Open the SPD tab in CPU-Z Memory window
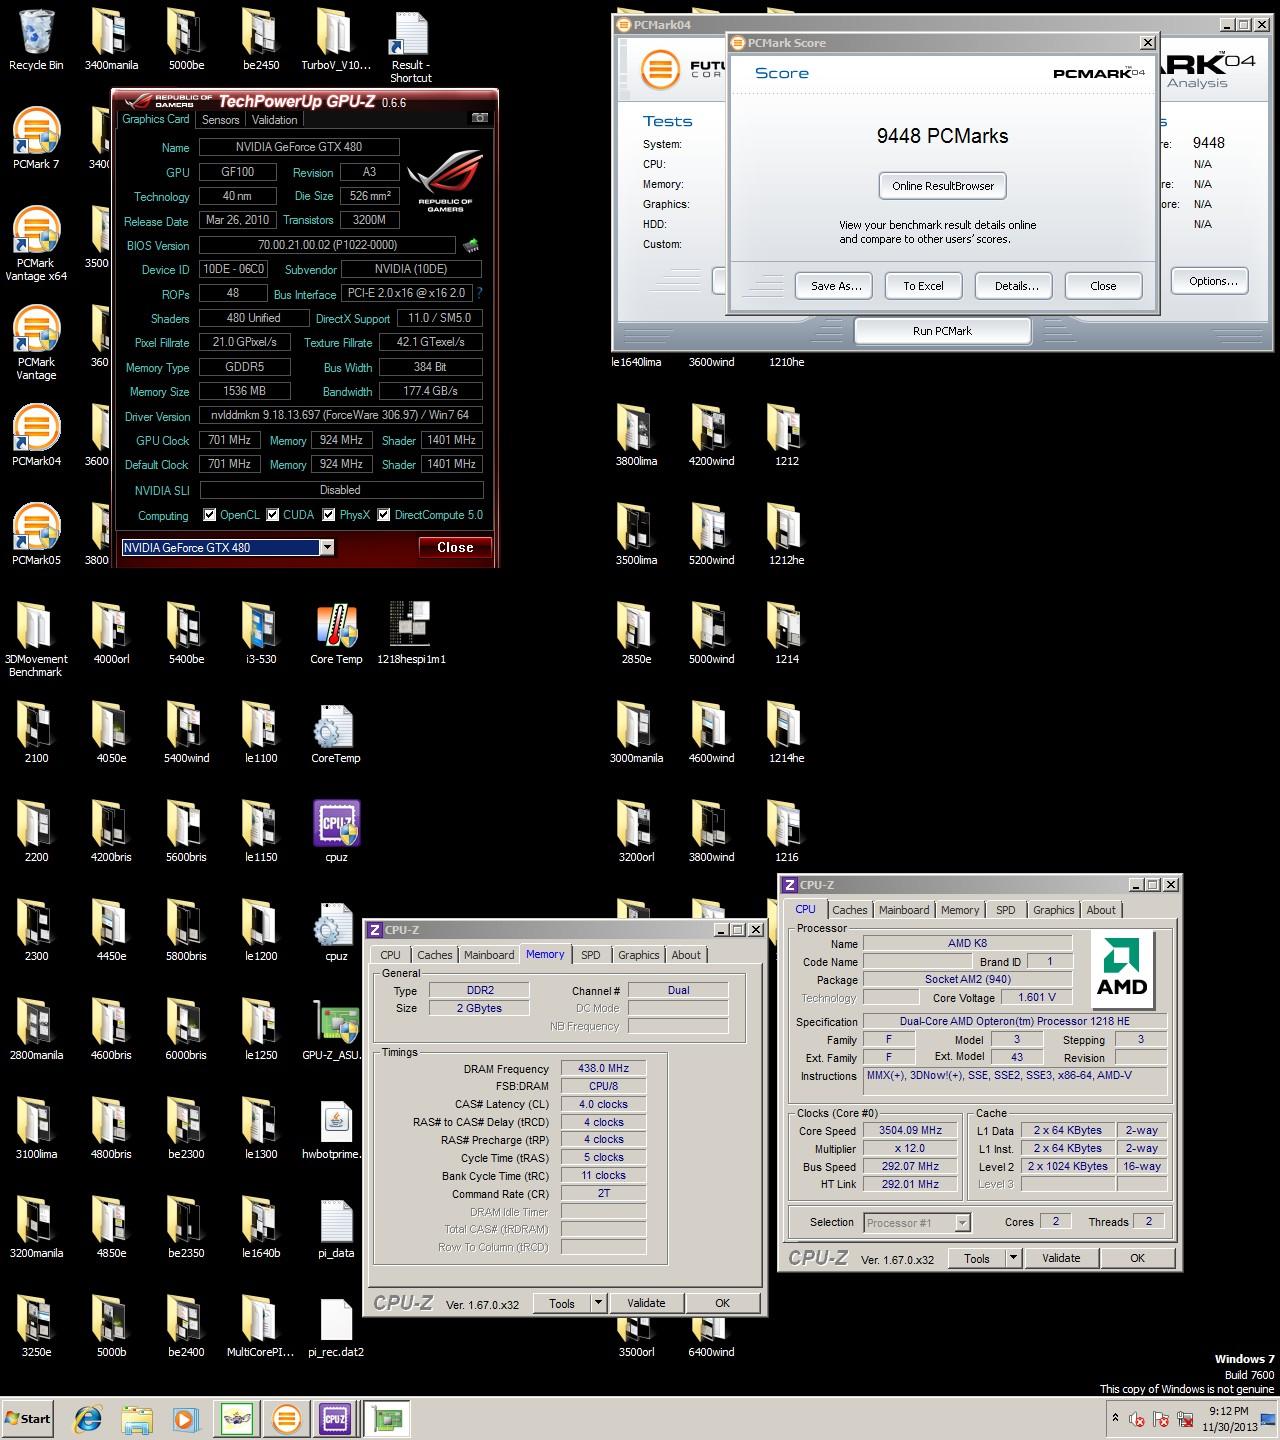Image resolution: width=1280 pixels, height=1440 pixels. [591, 955]
